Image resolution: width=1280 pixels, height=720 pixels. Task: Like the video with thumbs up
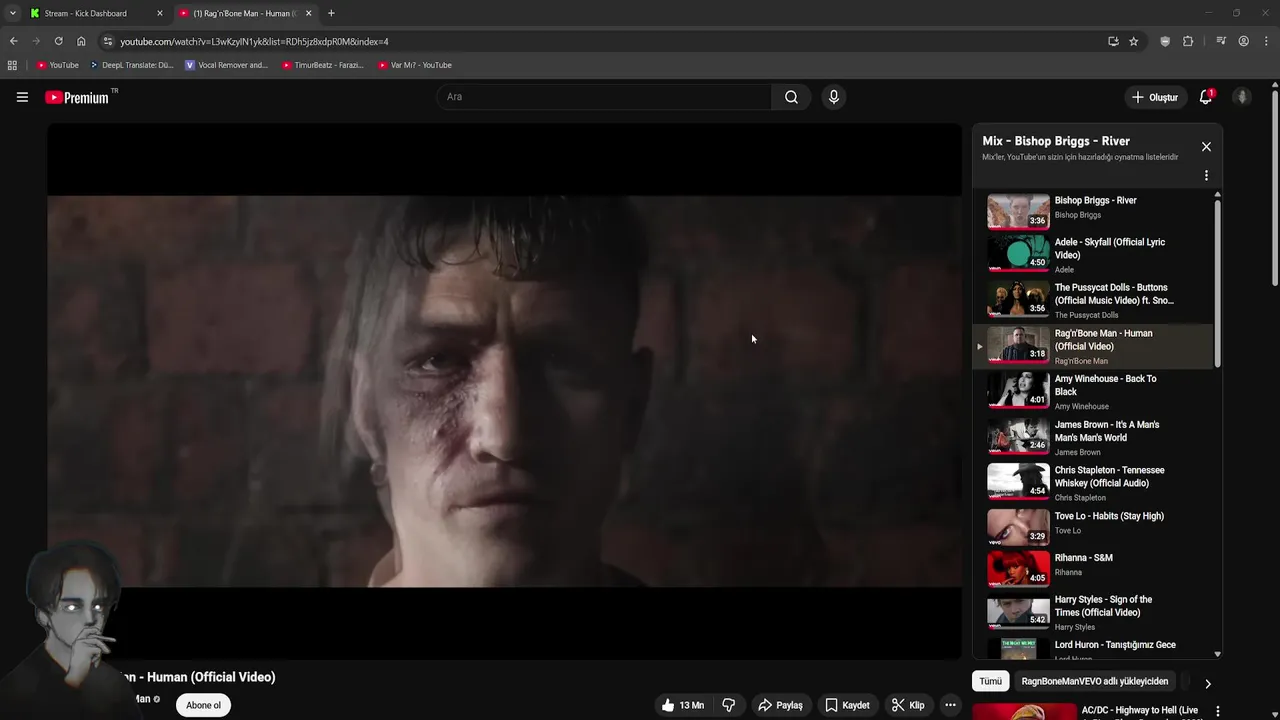682,705
